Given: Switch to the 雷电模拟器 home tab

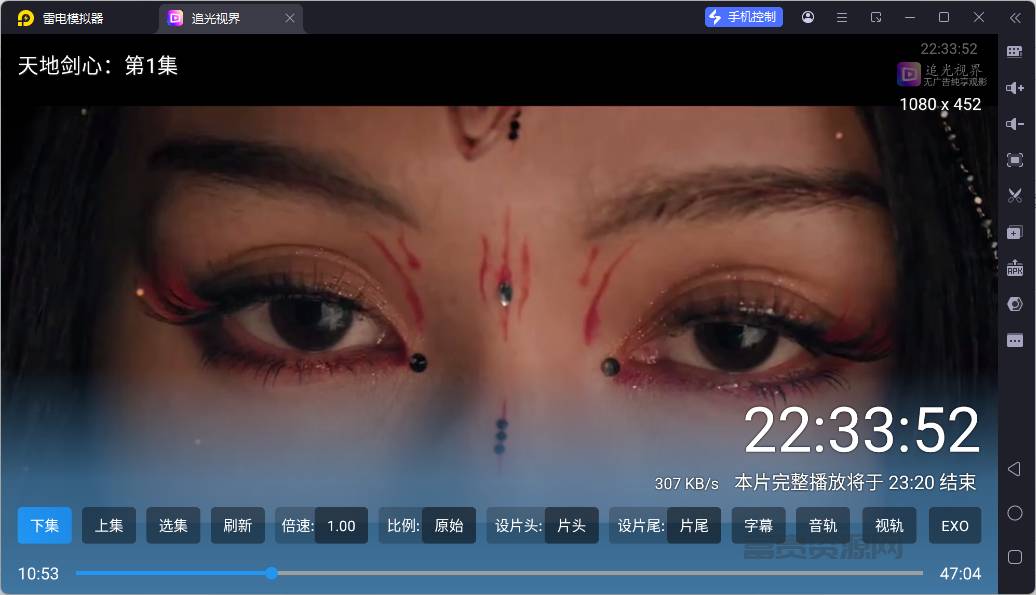Looking at the screenshot, I should 73,18.
